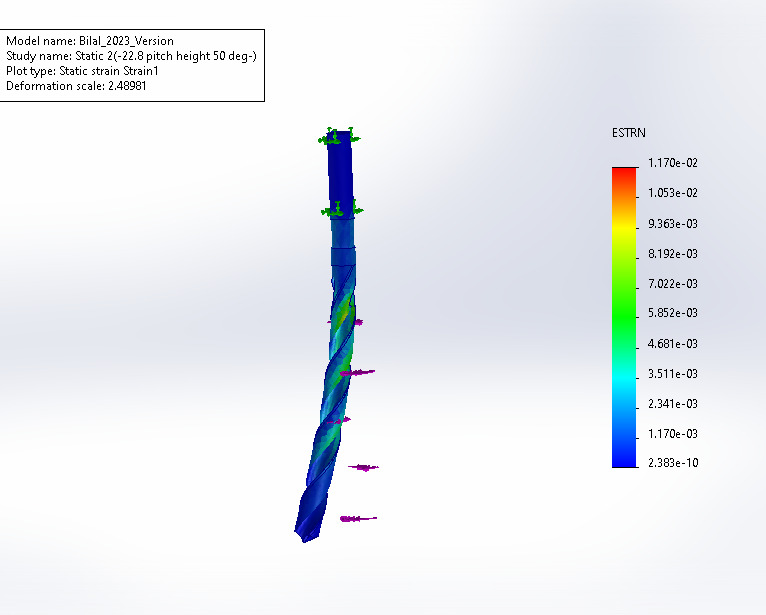766x615 pixels.
Task: Click the maximum legend value 1.170e-02
Action: click(x=673, y=163)
